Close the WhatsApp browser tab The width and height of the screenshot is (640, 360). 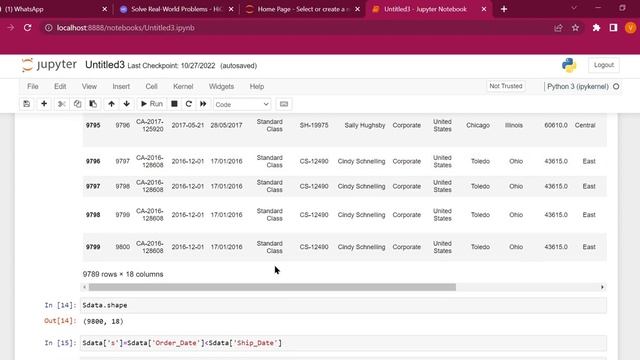point(104,9)
